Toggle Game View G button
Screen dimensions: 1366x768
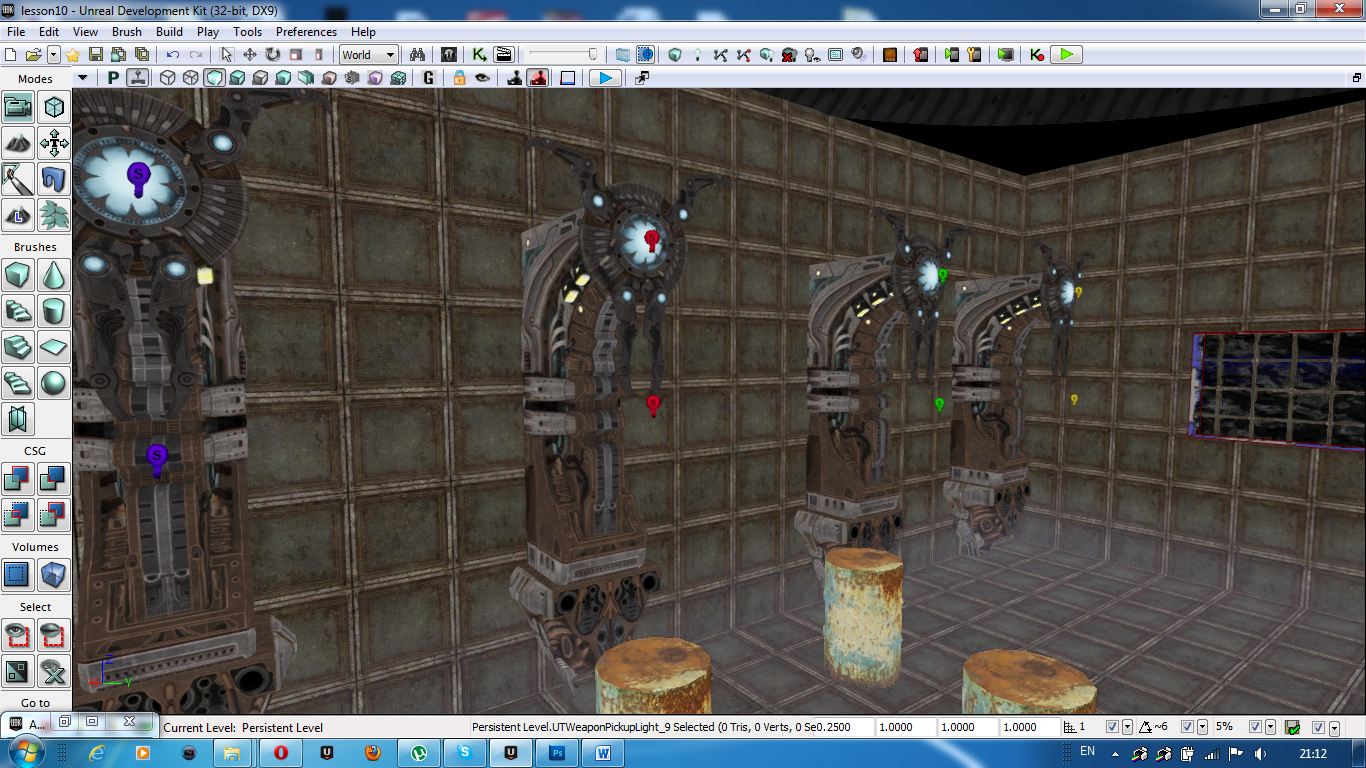pos(429,78)
